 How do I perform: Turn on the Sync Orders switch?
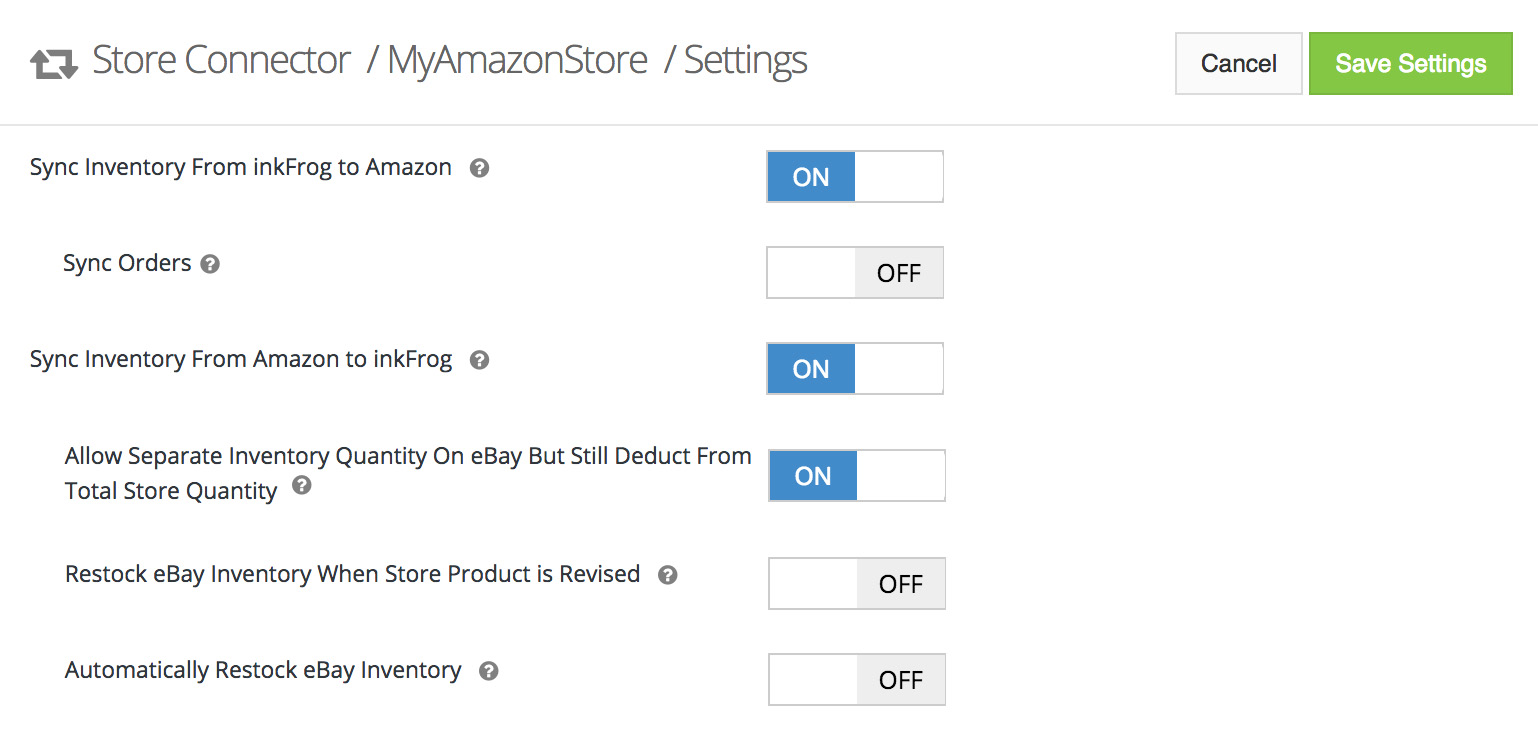pos(854,273)
